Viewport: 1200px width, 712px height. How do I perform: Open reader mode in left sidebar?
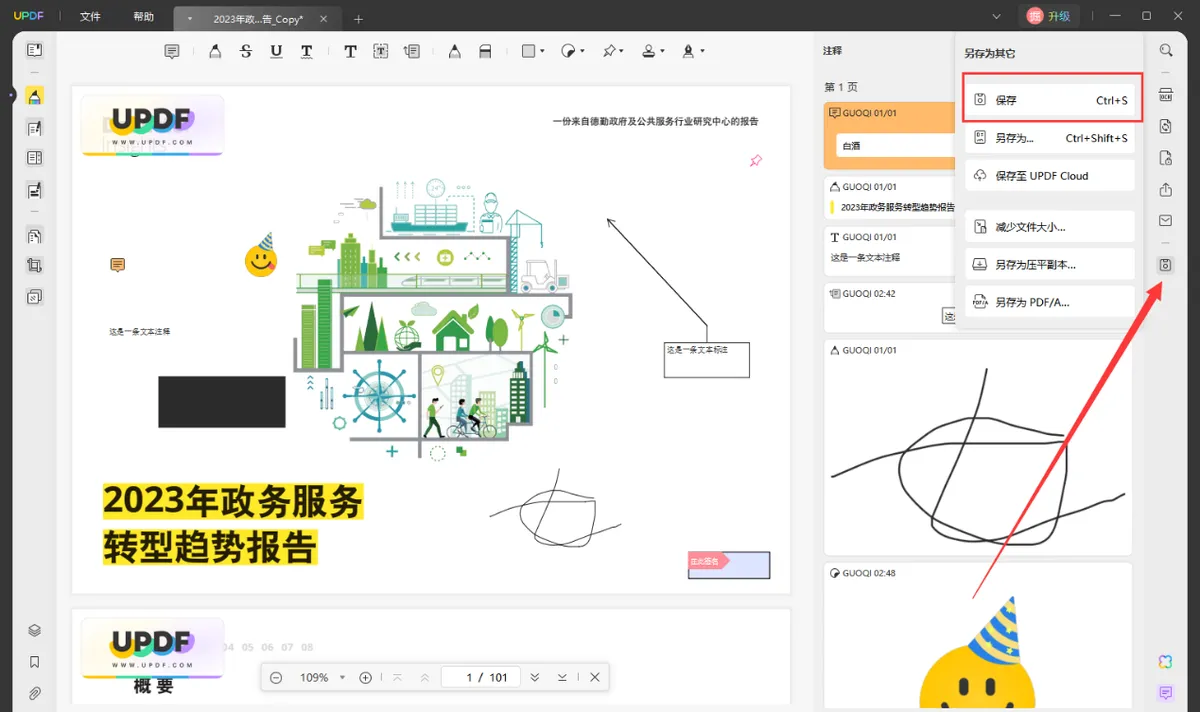[34, 50]
